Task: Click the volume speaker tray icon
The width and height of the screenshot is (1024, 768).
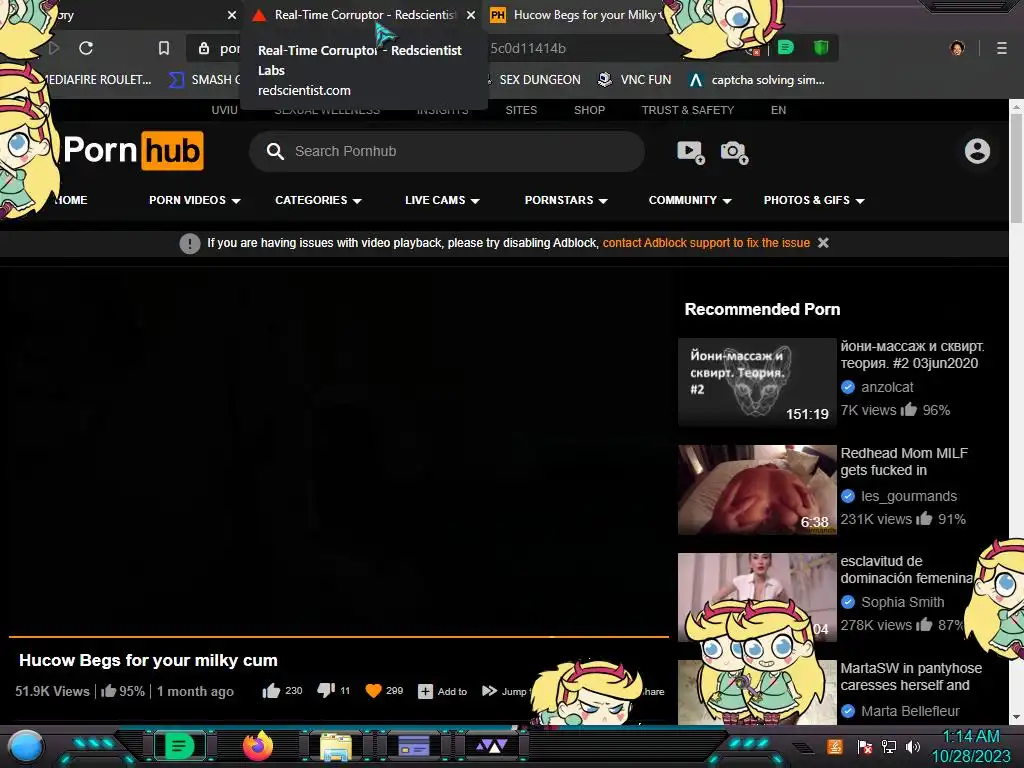Action: 913,746
